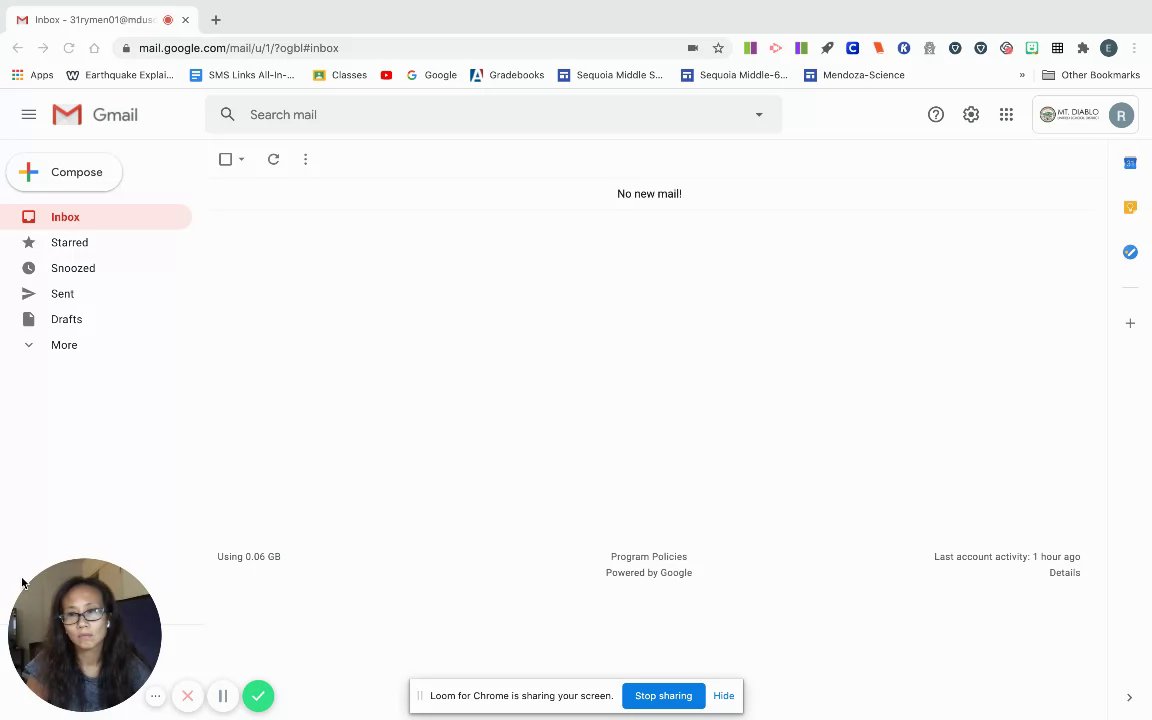Click the rocket extension icon
This screenshot has width=1152, height=720.
827,48
